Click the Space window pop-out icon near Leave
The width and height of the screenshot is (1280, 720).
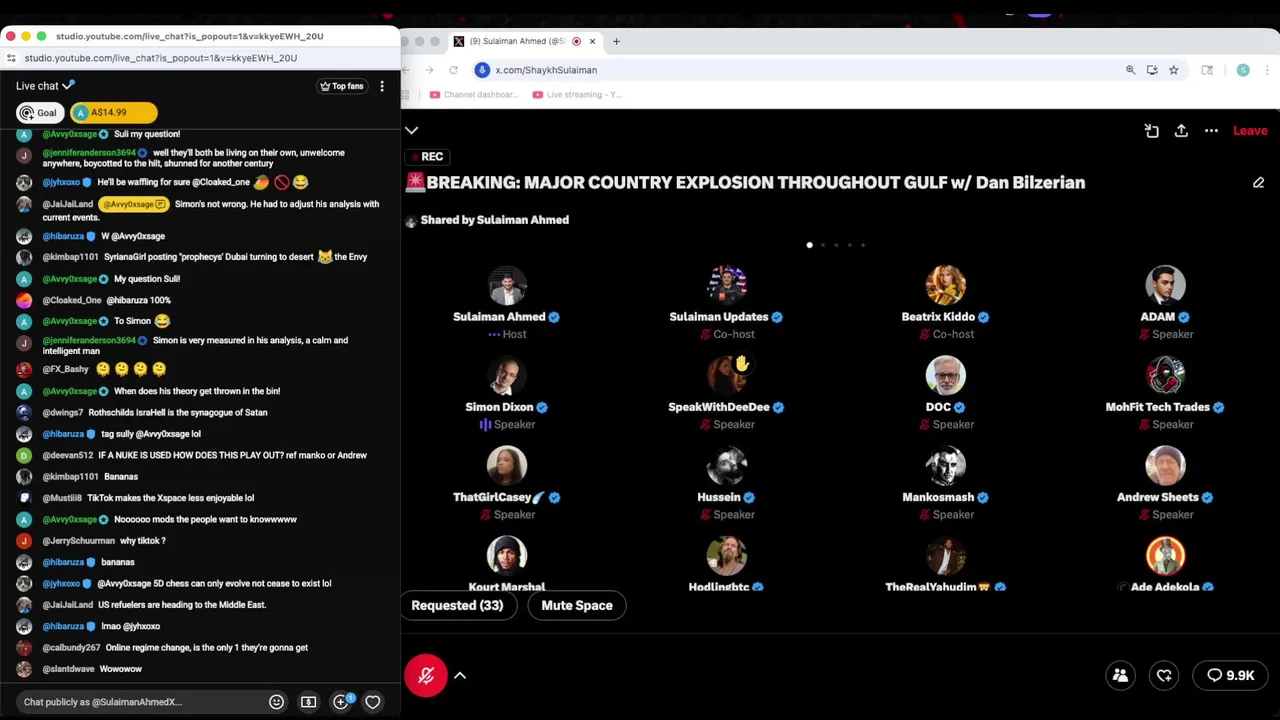(x=1151, y=131)
